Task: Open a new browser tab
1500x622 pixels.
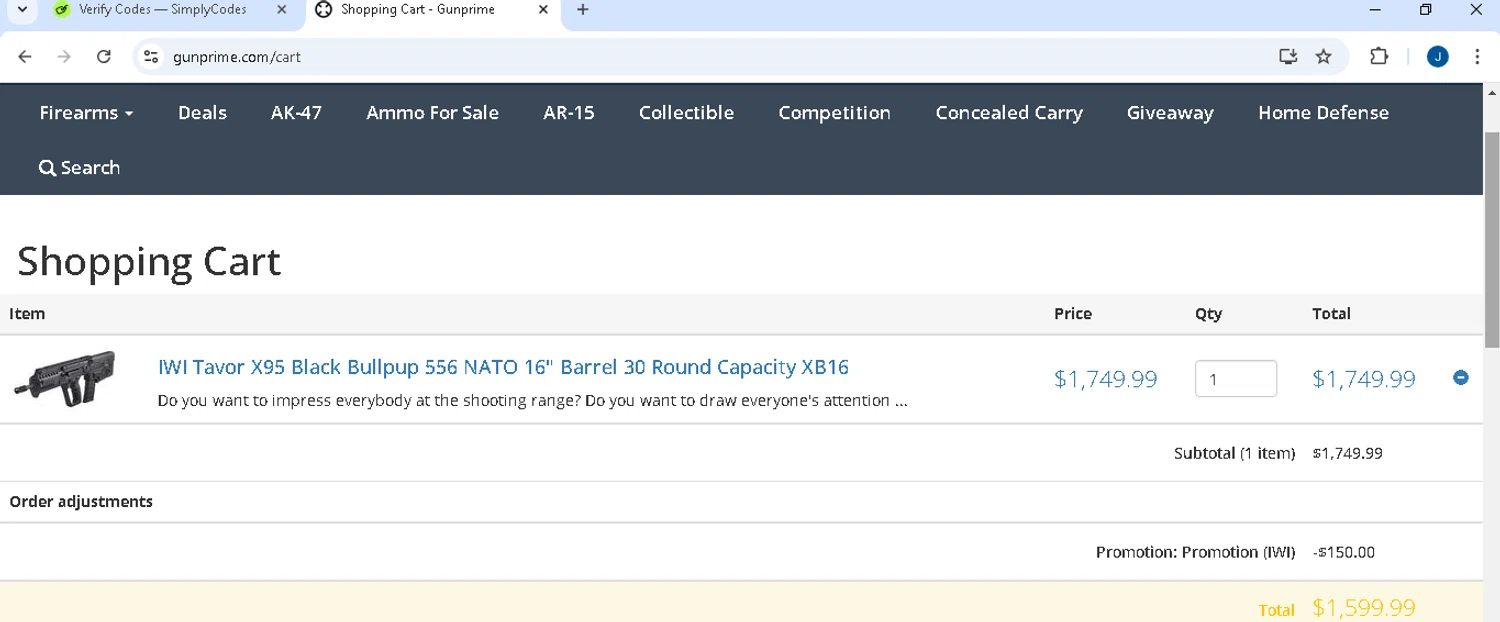Action: tap(583, 10)
